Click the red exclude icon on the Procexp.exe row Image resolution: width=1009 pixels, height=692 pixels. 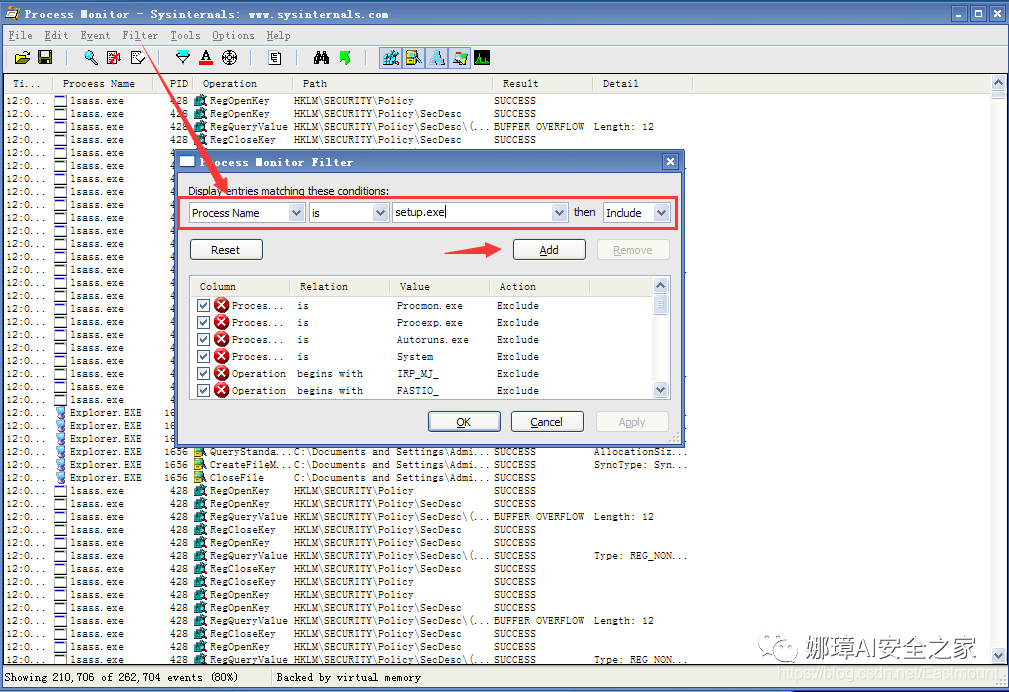[221, 323]
